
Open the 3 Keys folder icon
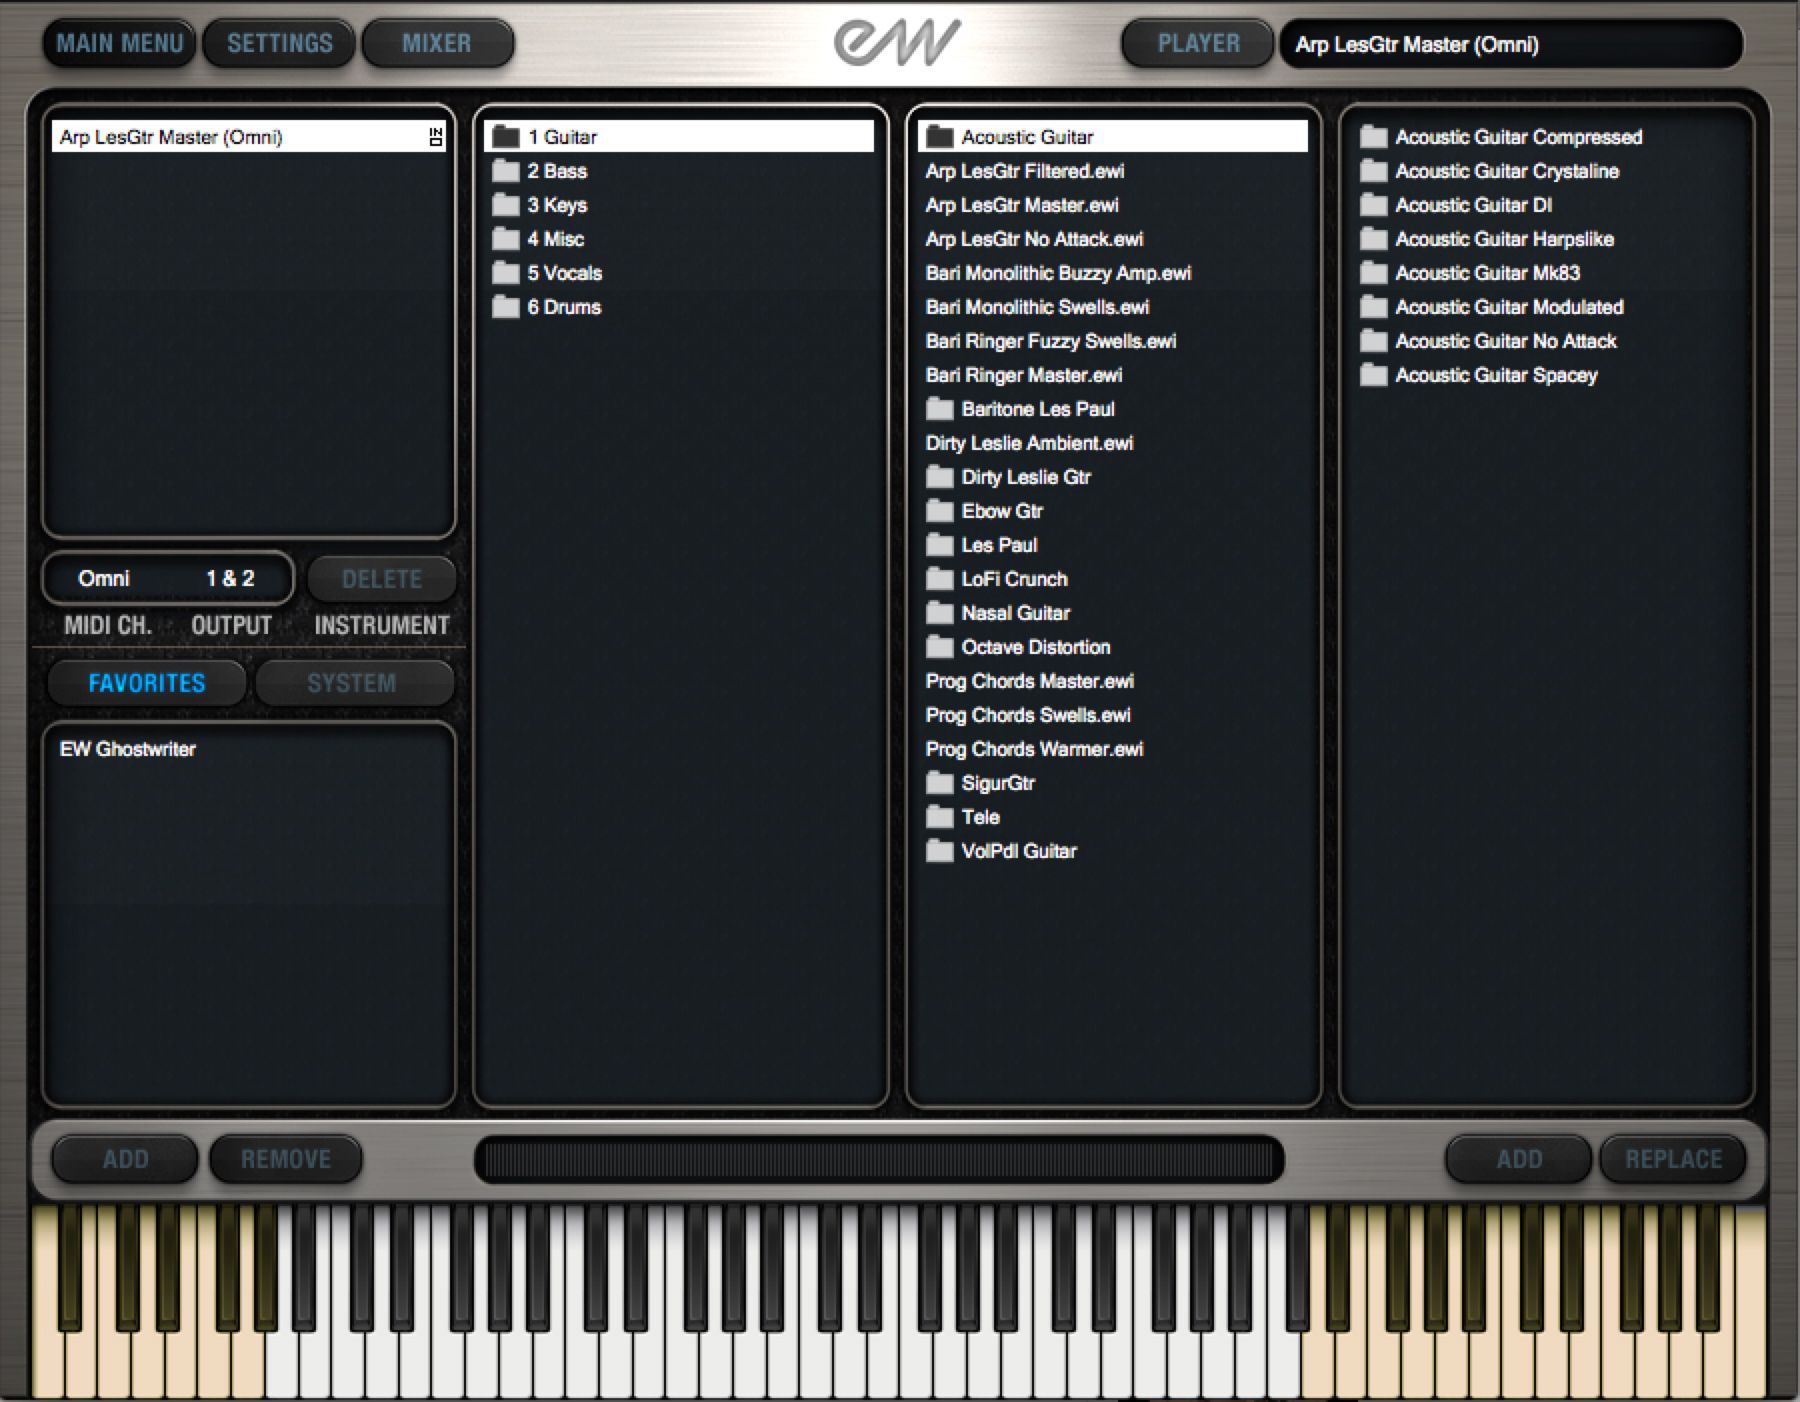506,205
